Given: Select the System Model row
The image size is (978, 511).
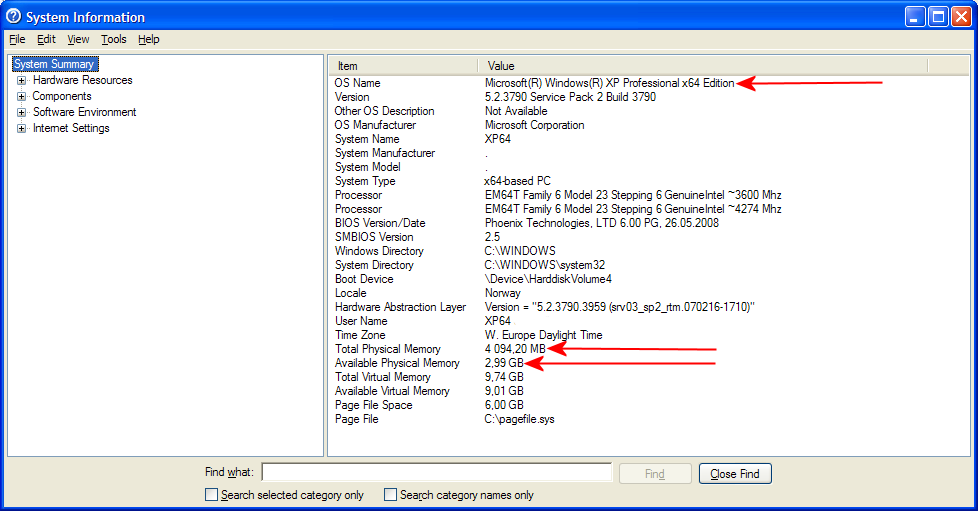Looking at the screenshot, I should (649, 167).
